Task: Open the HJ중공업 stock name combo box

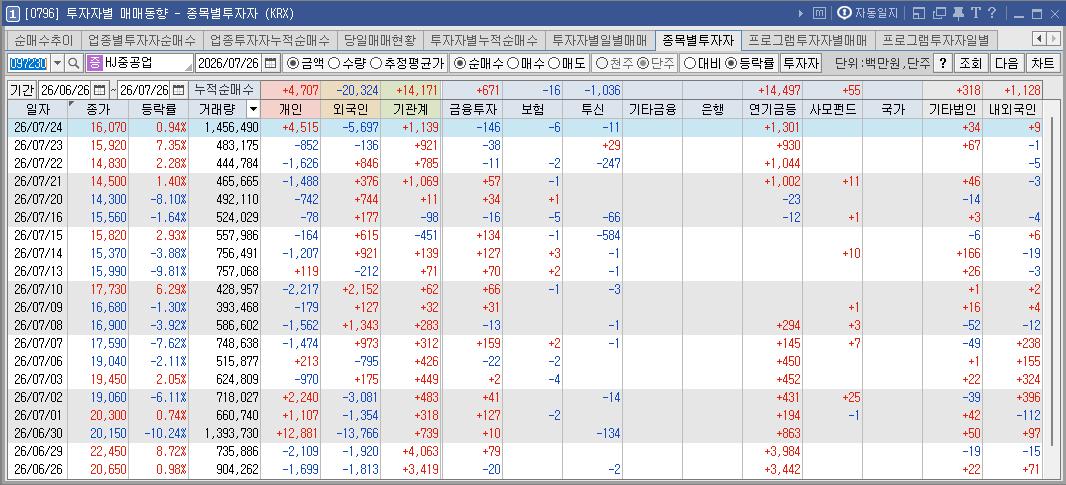Action: pos(140,64)
